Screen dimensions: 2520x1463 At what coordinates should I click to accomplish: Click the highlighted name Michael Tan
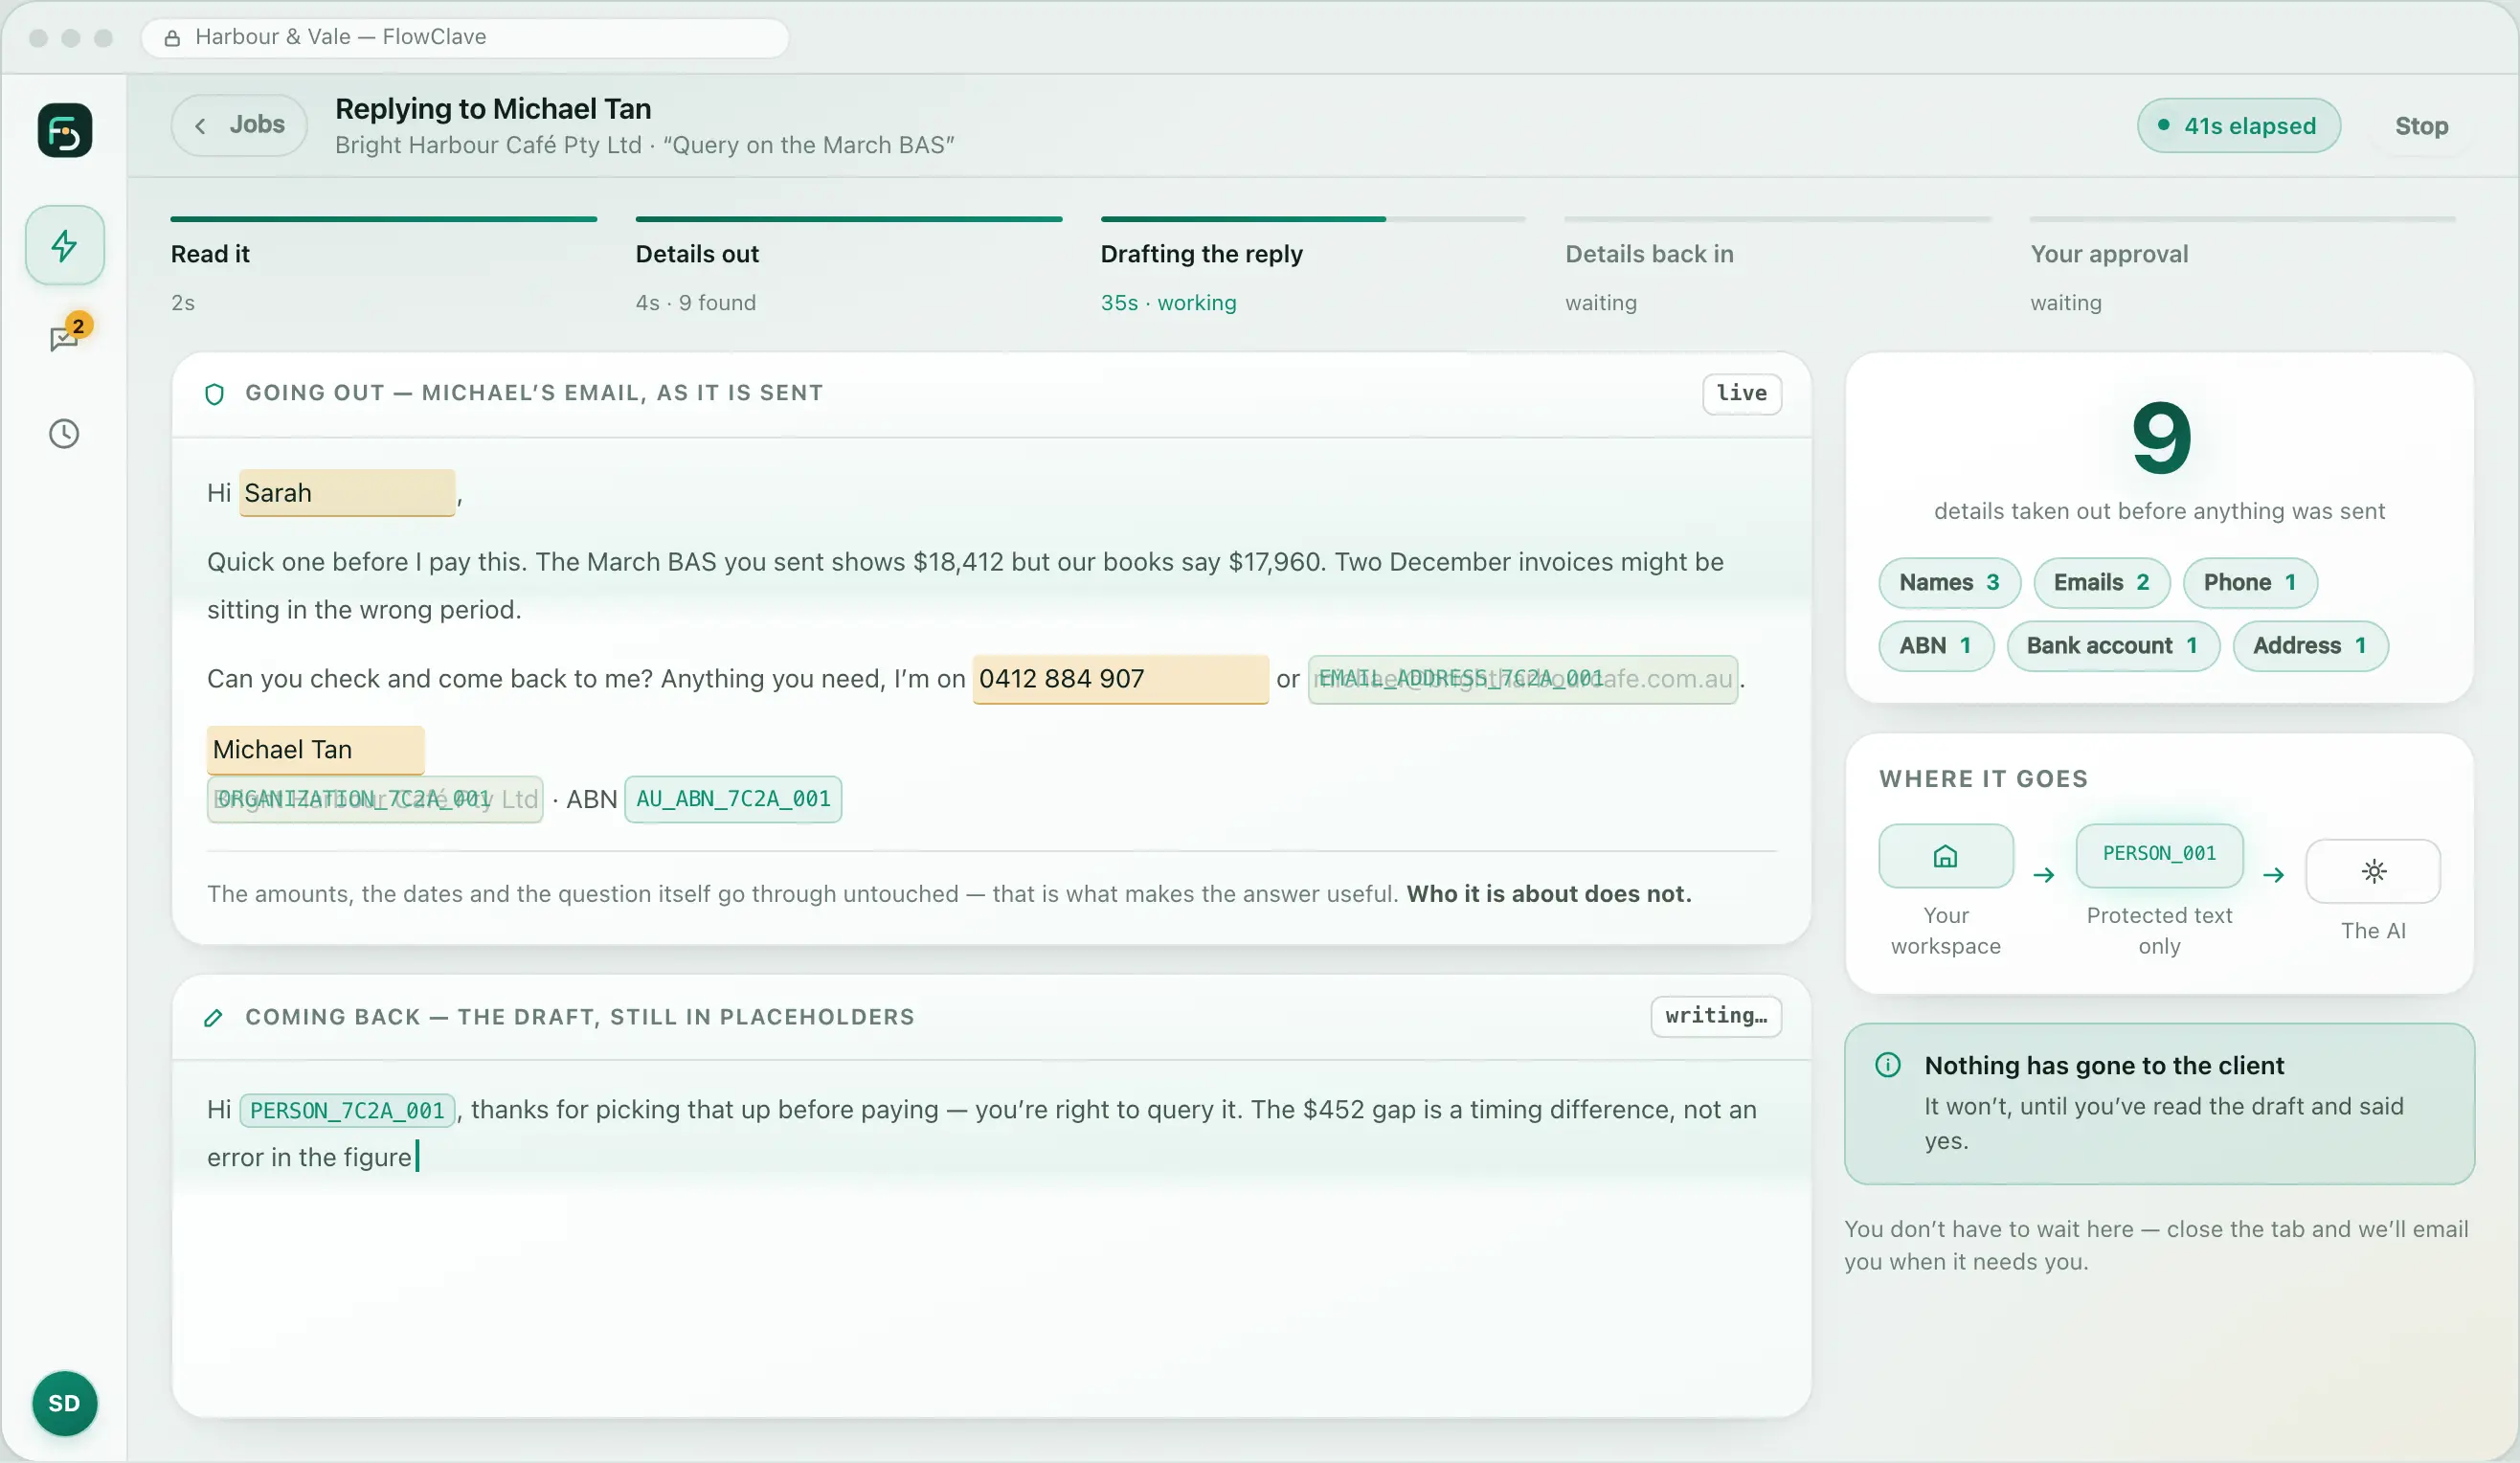point(315,750)
